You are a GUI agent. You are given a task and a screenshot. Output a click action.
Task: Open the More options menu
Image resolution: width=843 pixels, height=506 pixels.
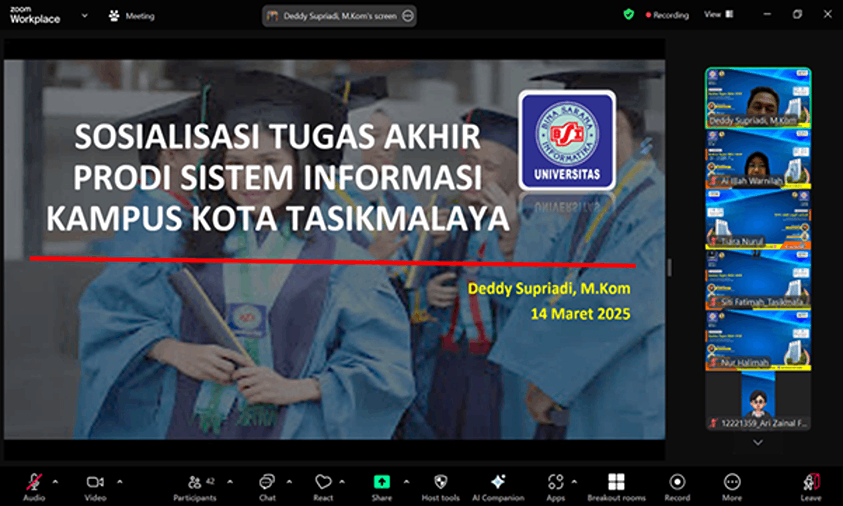point(732,482)
